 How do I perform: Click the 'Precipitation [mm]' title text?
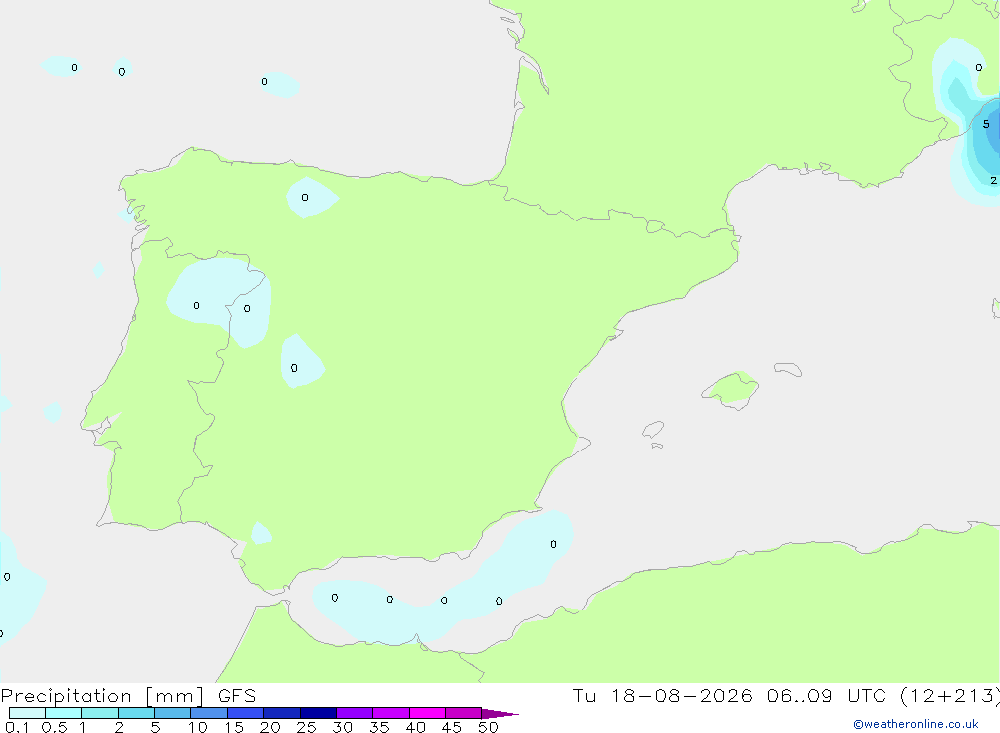[103, 696]
